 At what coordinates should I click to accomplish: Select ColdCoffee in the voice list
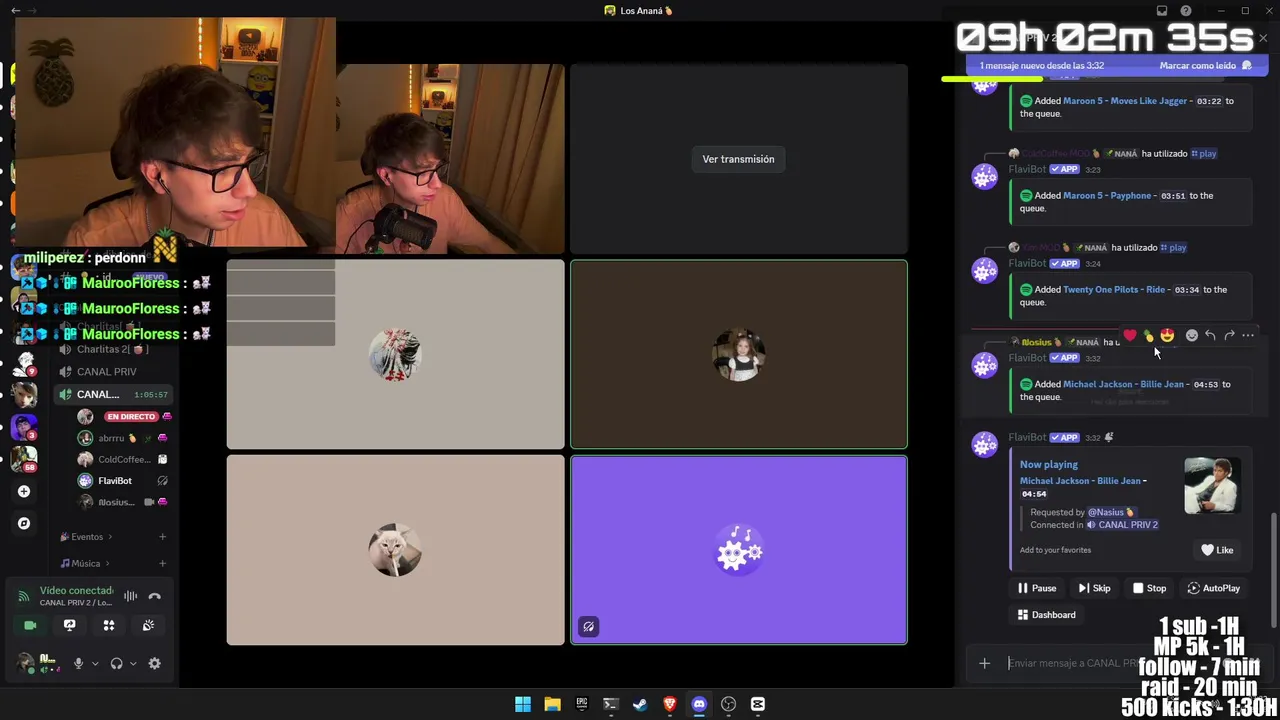pyautogui.click(x=123, y=460)
